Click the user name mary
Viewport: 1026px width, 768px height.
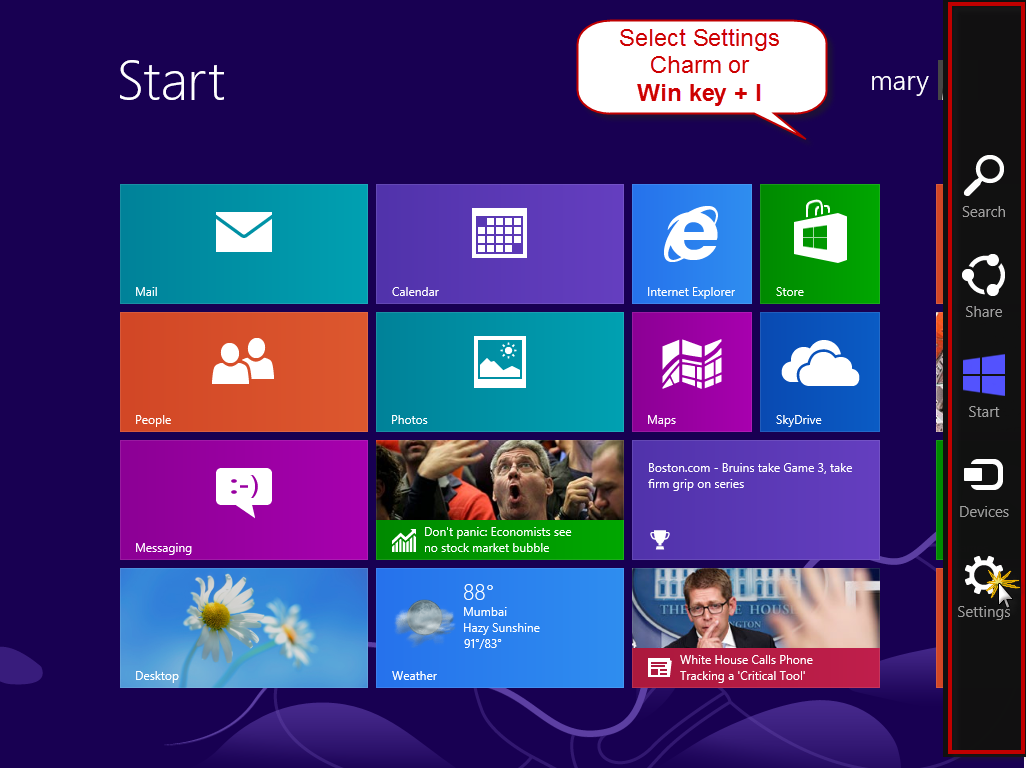tap(899, 82)
